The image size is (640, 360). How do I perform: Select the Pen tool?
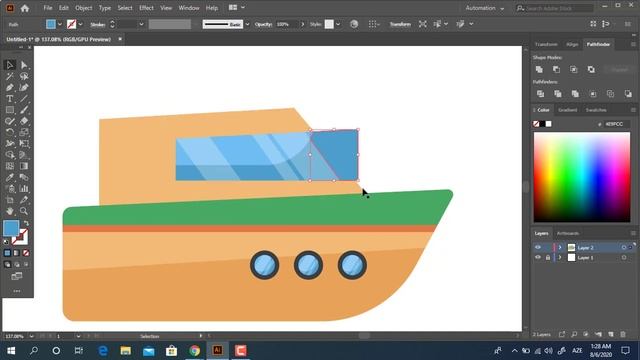click(10, 87)
